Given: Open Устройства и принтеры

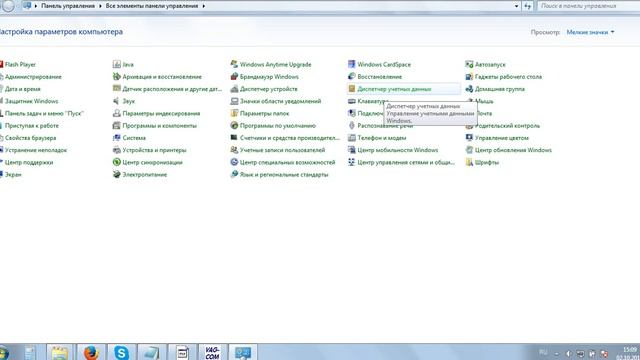Looking at the screenshot, I should point(149,150).
